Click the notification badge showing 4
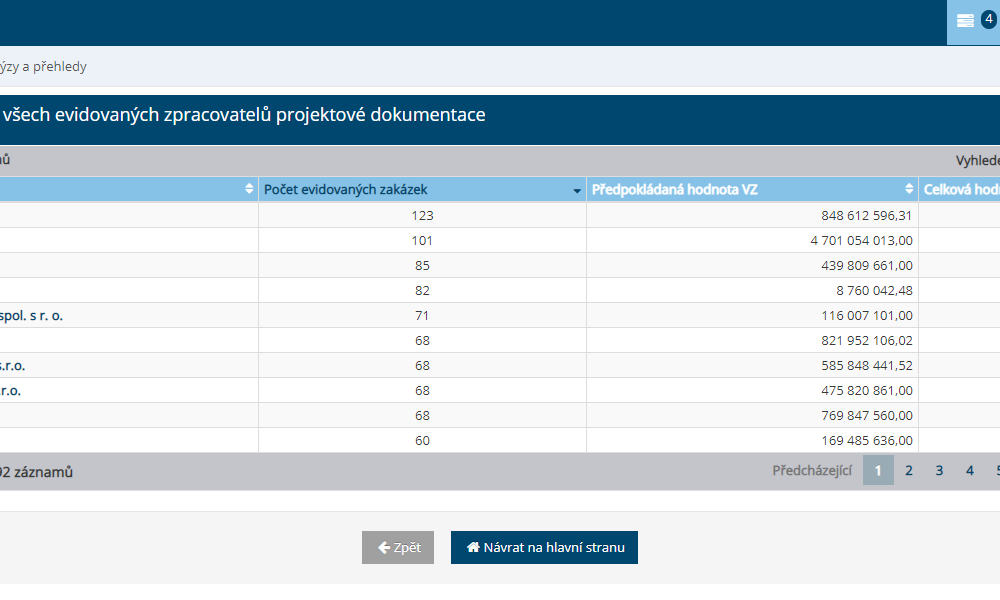 click(x=988, y=18)
